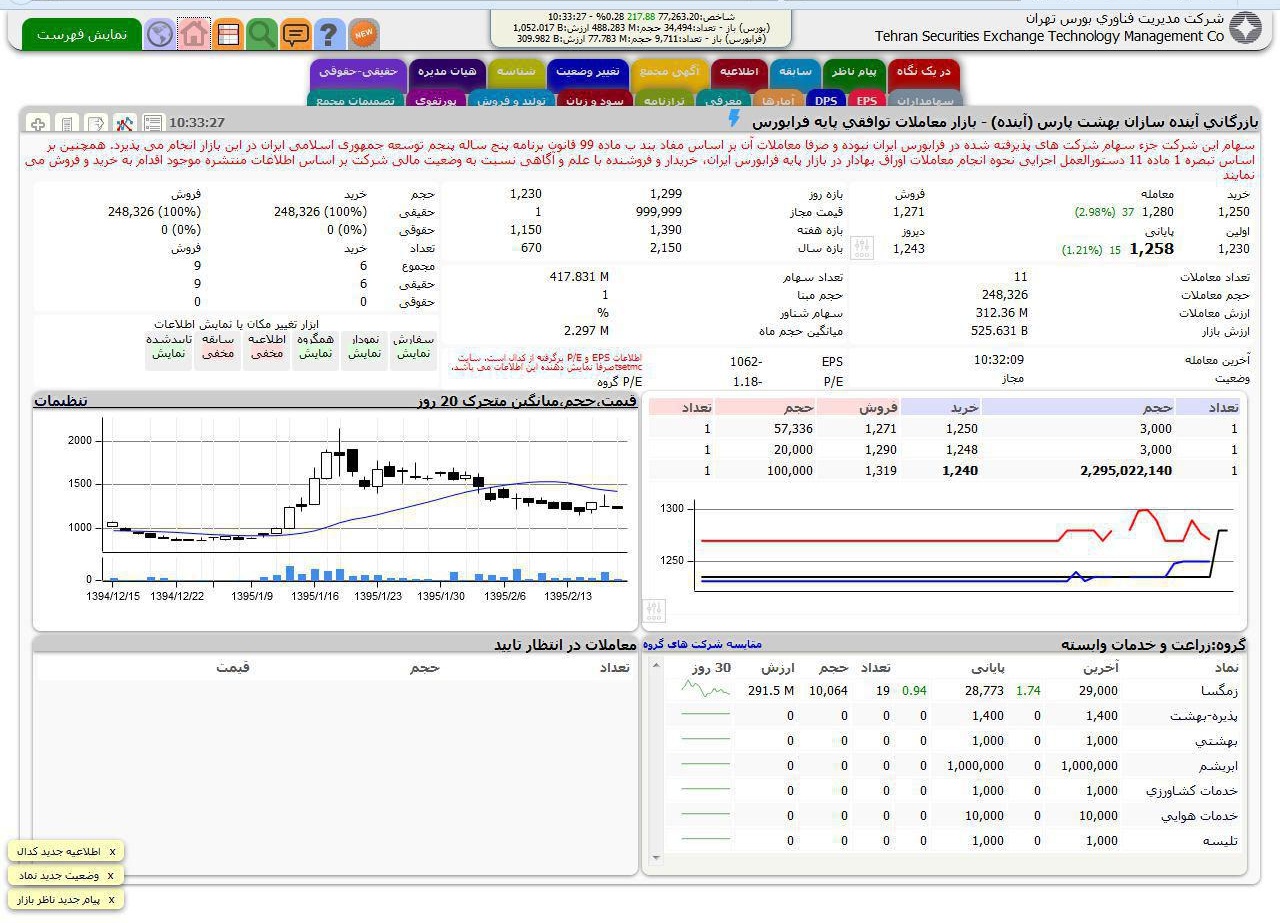The image size is (1280, 923).
Task: Open the زمگسا symbol row
Action: [955, 691]
